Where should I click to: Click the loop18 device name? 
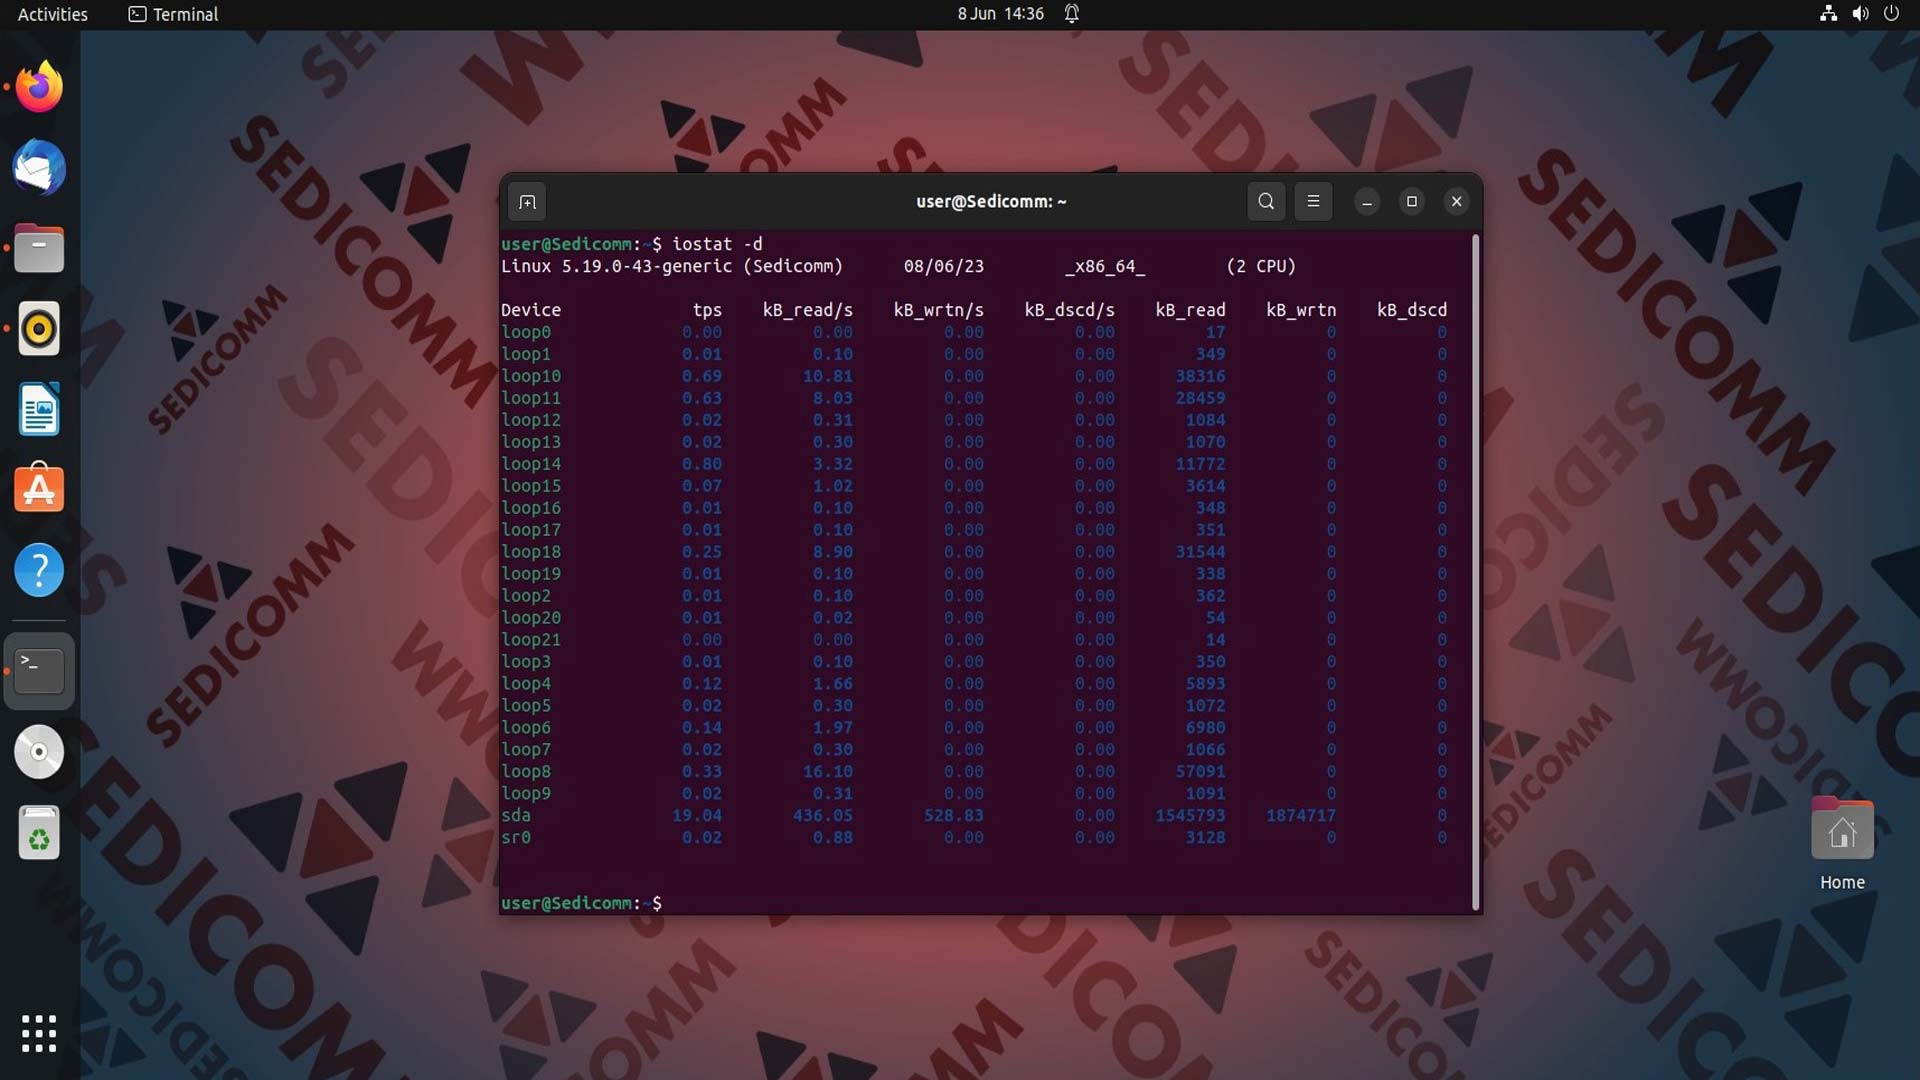(x=531, y=552)
